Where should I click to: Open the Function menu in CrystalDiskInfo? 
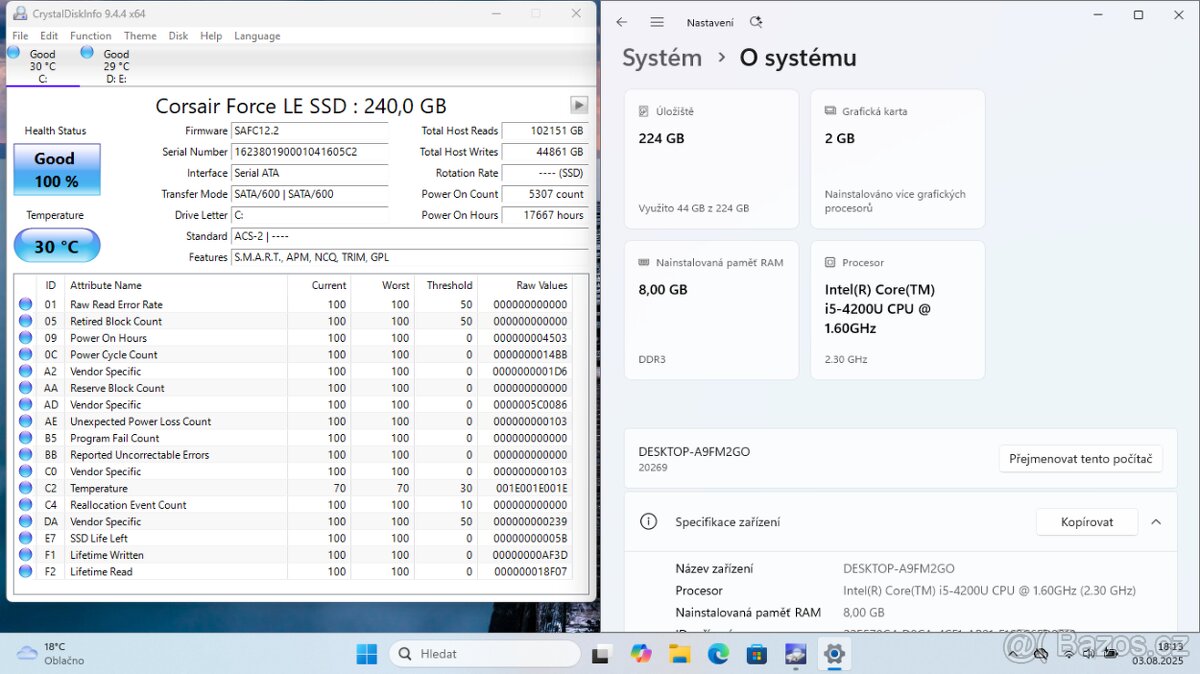click(x=90, y=35)
